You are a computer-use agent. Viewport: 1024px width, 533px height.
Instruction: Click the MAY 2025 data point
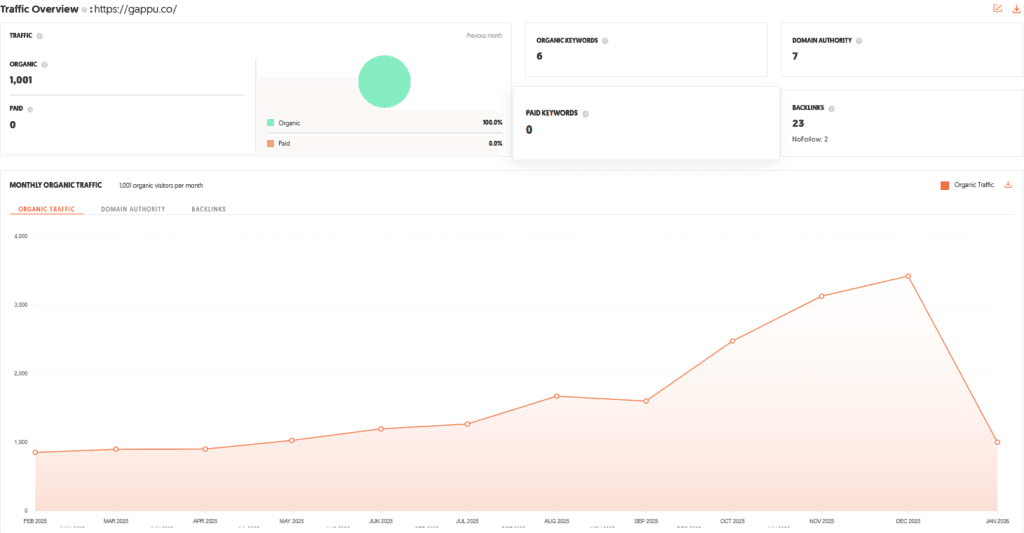[291, 440]
